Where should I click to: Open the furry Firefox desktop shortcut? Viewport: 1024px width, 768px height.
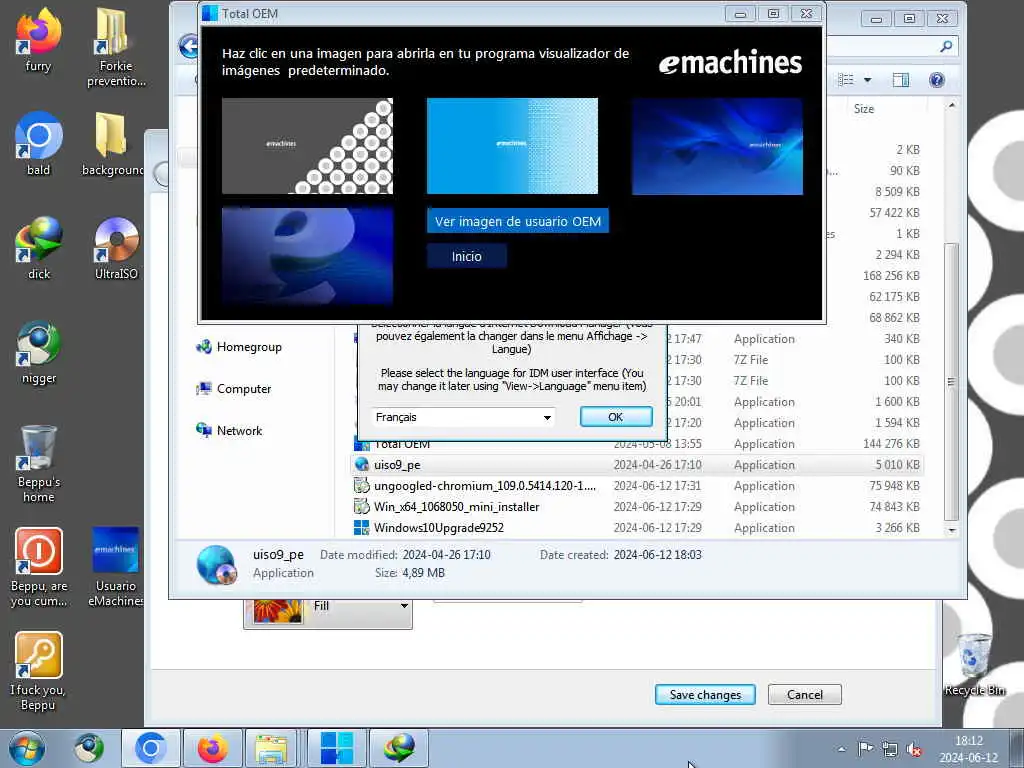tap(39, 39)
